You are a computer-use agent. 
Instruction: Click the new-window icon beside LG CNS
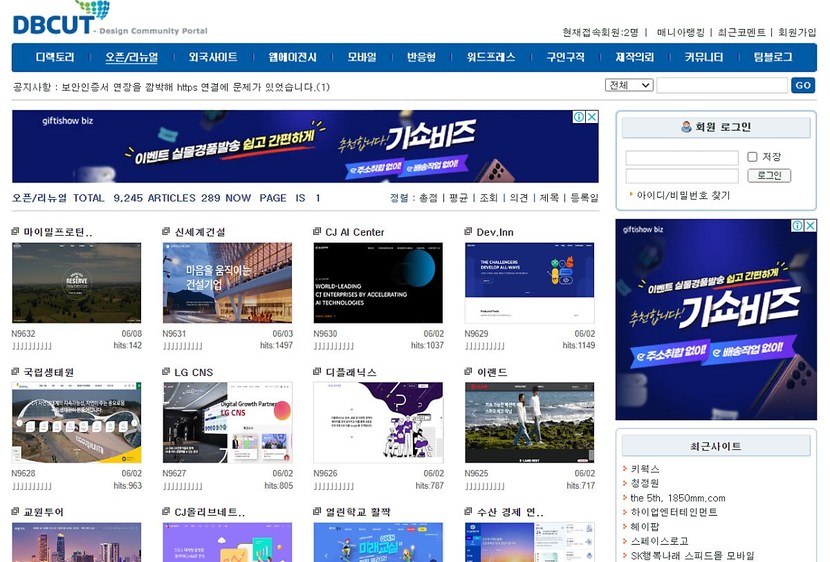tap(166, 372)
